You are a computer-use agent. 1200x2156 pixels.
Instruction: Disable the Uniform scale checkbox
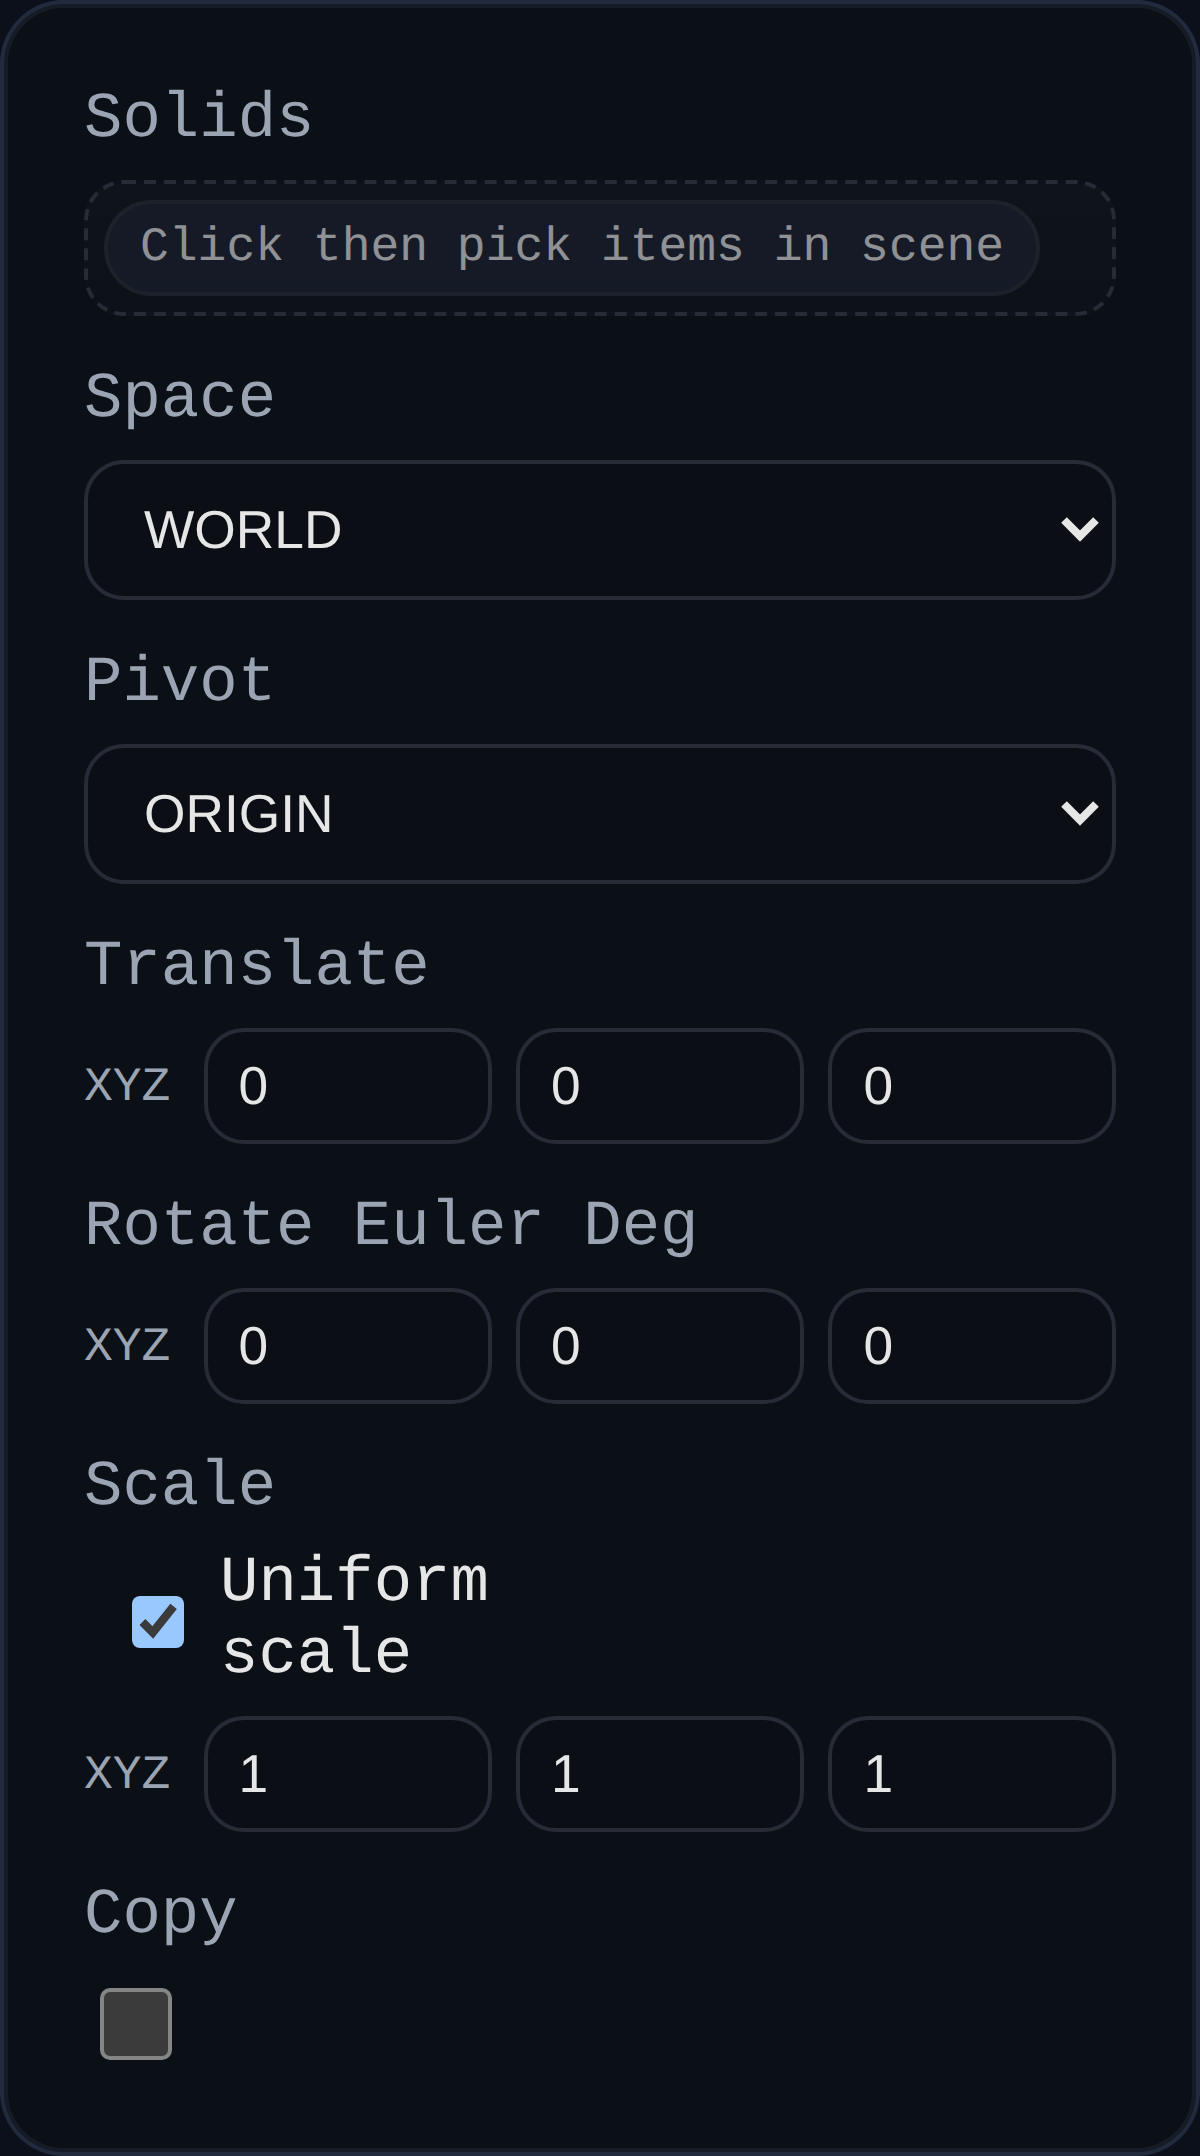tap(156, 1620)
